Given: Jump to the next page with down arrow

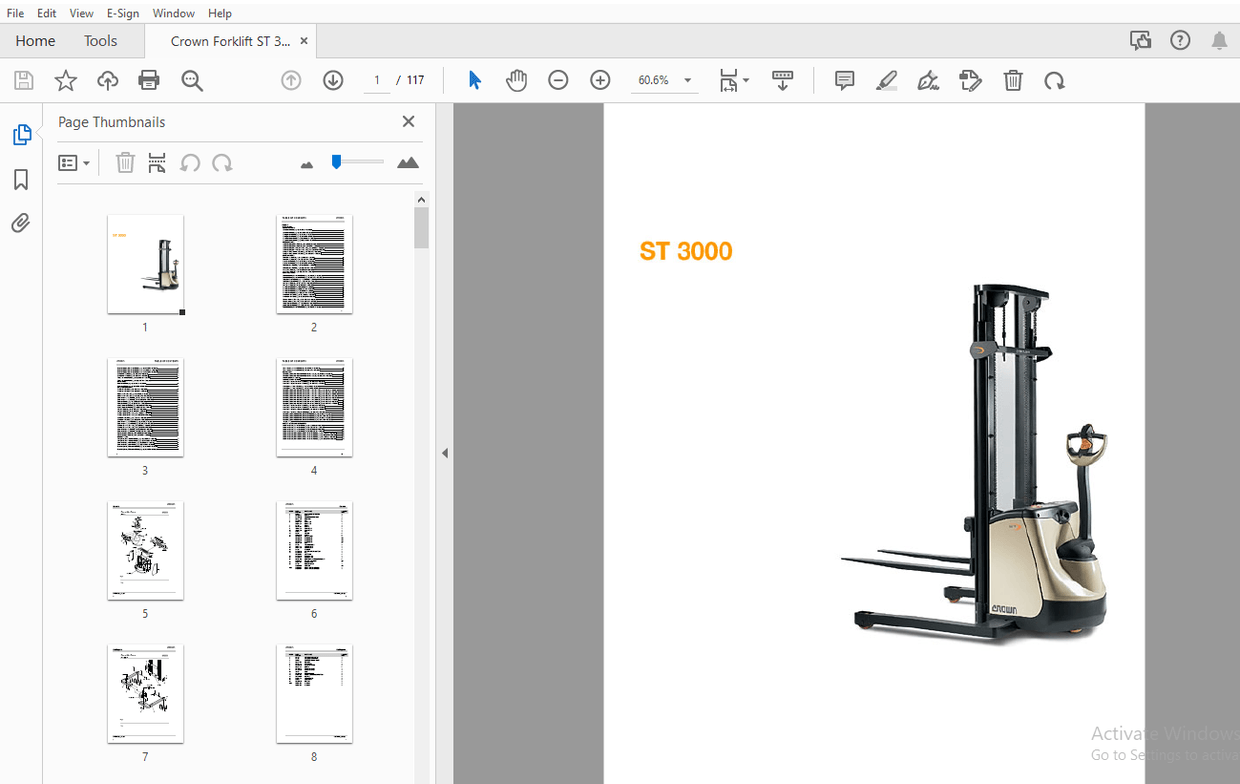Looking at the screenshot, I should pos(333,80).
